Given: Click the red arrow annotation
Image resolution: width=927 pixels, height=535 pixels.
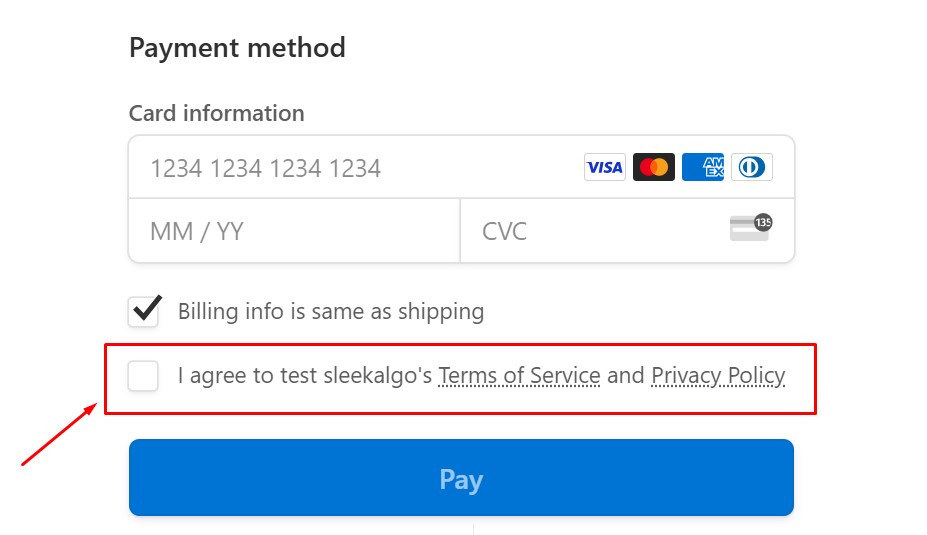Looking at the screenshot, I should pos(60,435).
